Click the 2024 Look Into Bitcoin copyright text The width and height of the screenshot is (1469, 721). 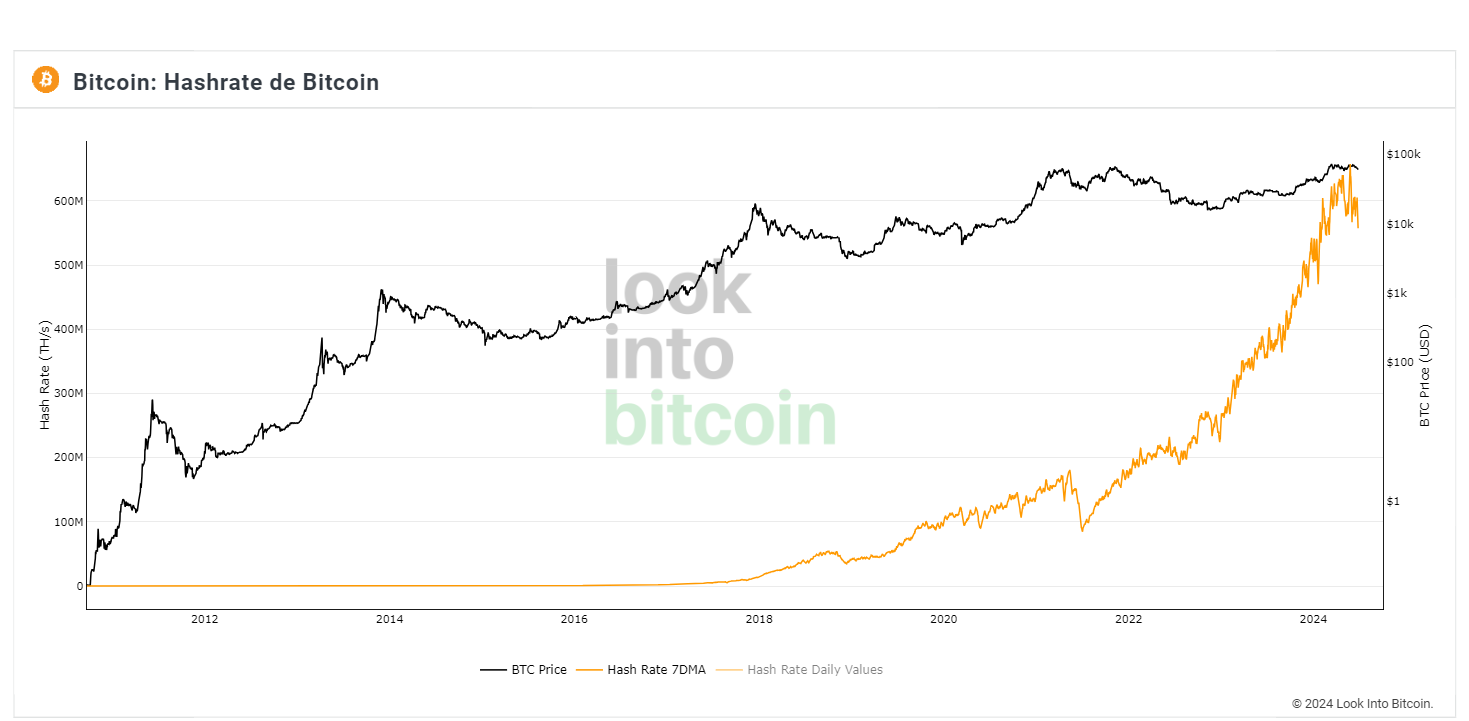tap(1362, 703)
